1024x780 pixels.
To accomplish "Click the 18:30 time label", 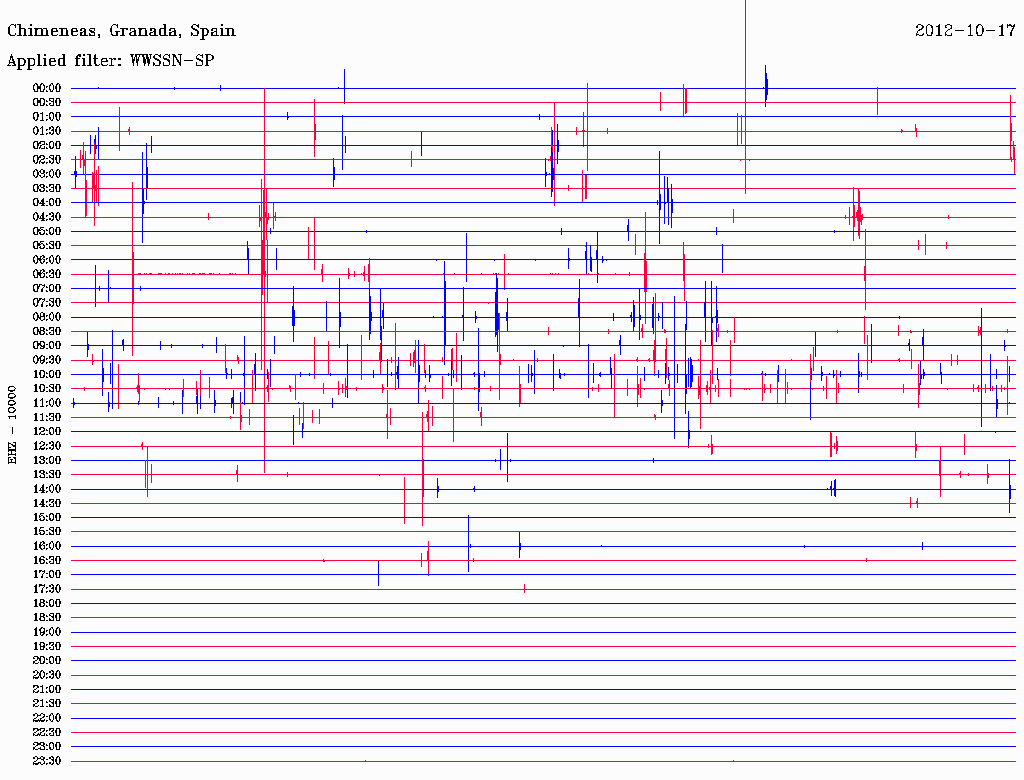I will (x=47, y=617).
